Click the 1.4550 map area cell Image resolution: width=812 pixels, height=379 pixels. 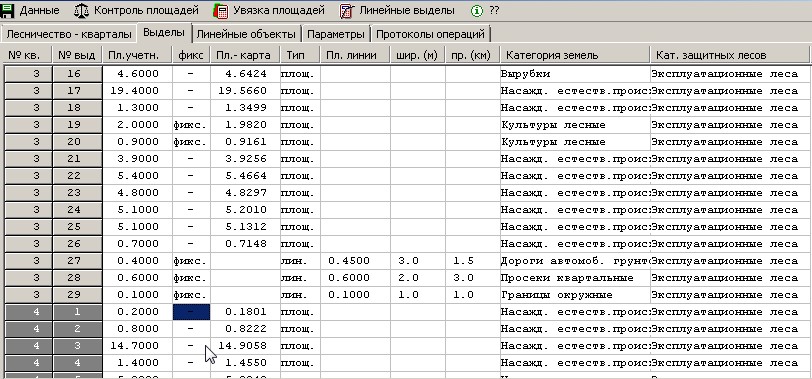[x=245, y=362]
